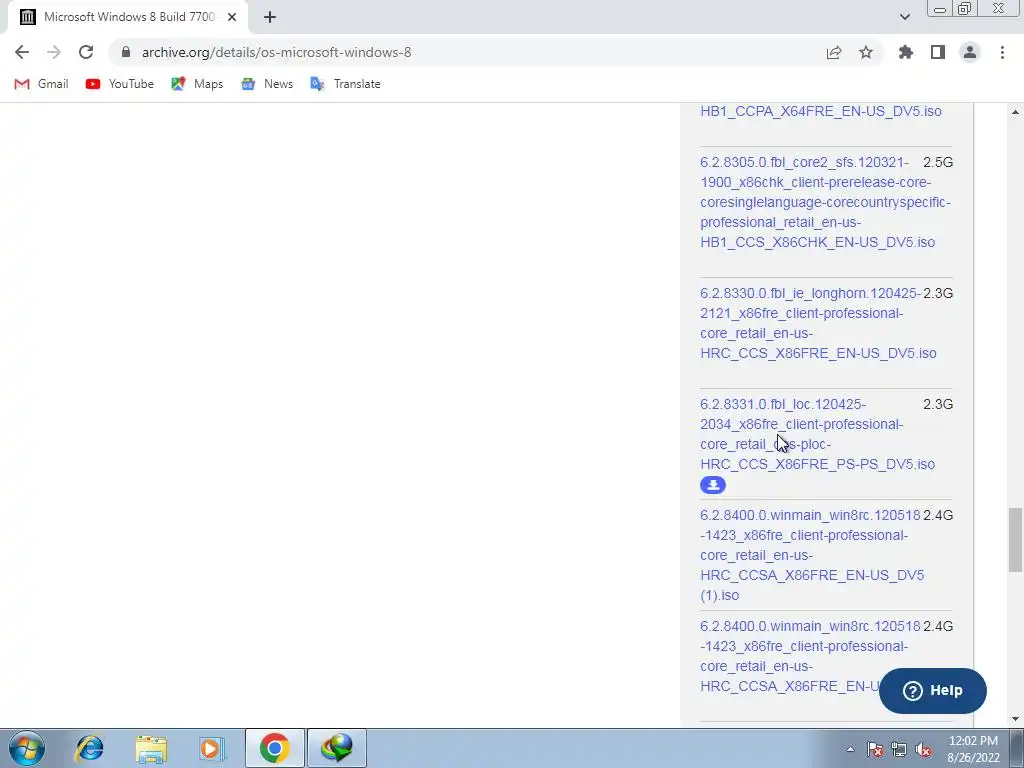The width and height of the screenshot is (1024, 768).
Task: Open the Help chat button
Action: (x=933, y=690)
